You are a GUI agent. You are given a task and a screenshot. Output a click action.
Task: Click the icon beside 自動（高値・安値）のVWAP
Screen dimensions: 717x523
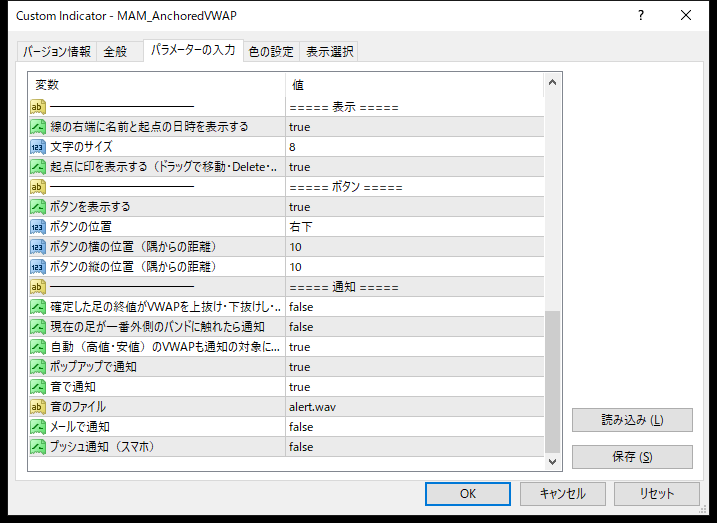click(38, 347)
